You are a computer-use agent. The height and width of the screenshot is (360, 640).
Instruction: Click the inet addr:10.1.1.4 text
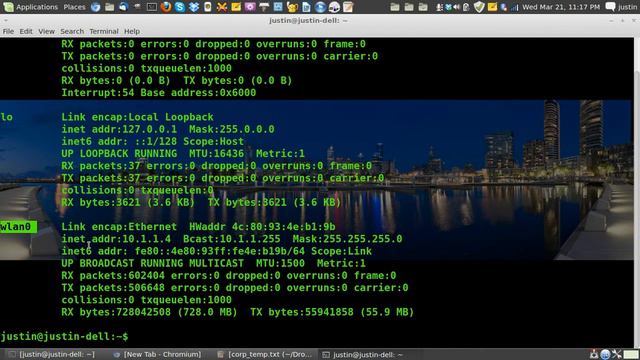(116, 239)
